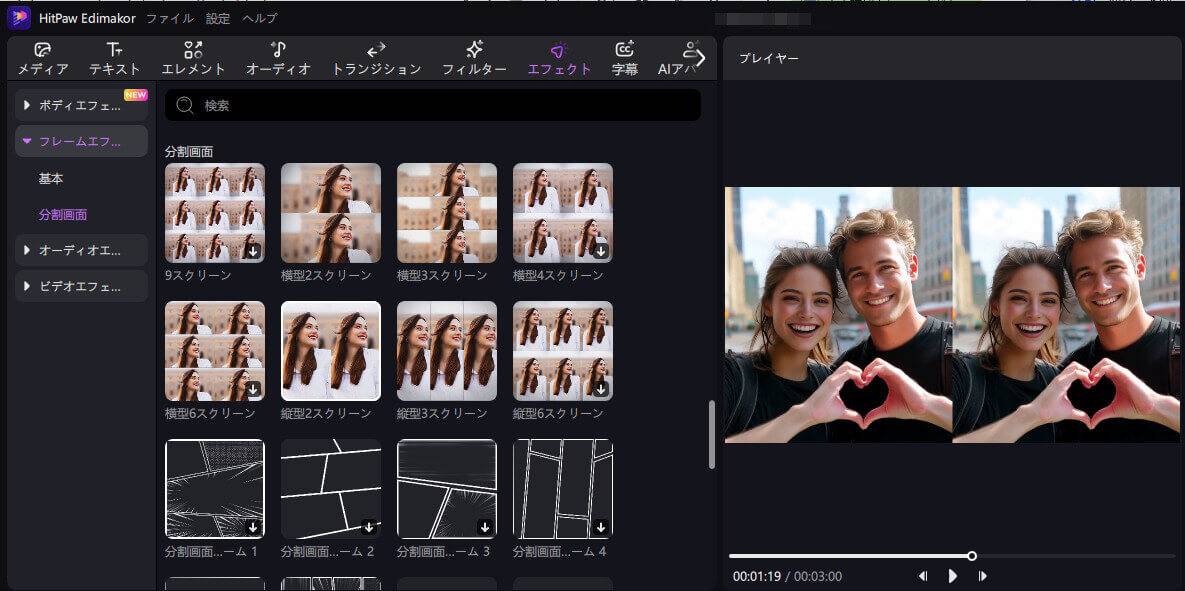The height and width of the screenshot is (591, 1185).
Task: Select the 縦型6スクリーン effect thumbnail
Action: coord(563,351)
